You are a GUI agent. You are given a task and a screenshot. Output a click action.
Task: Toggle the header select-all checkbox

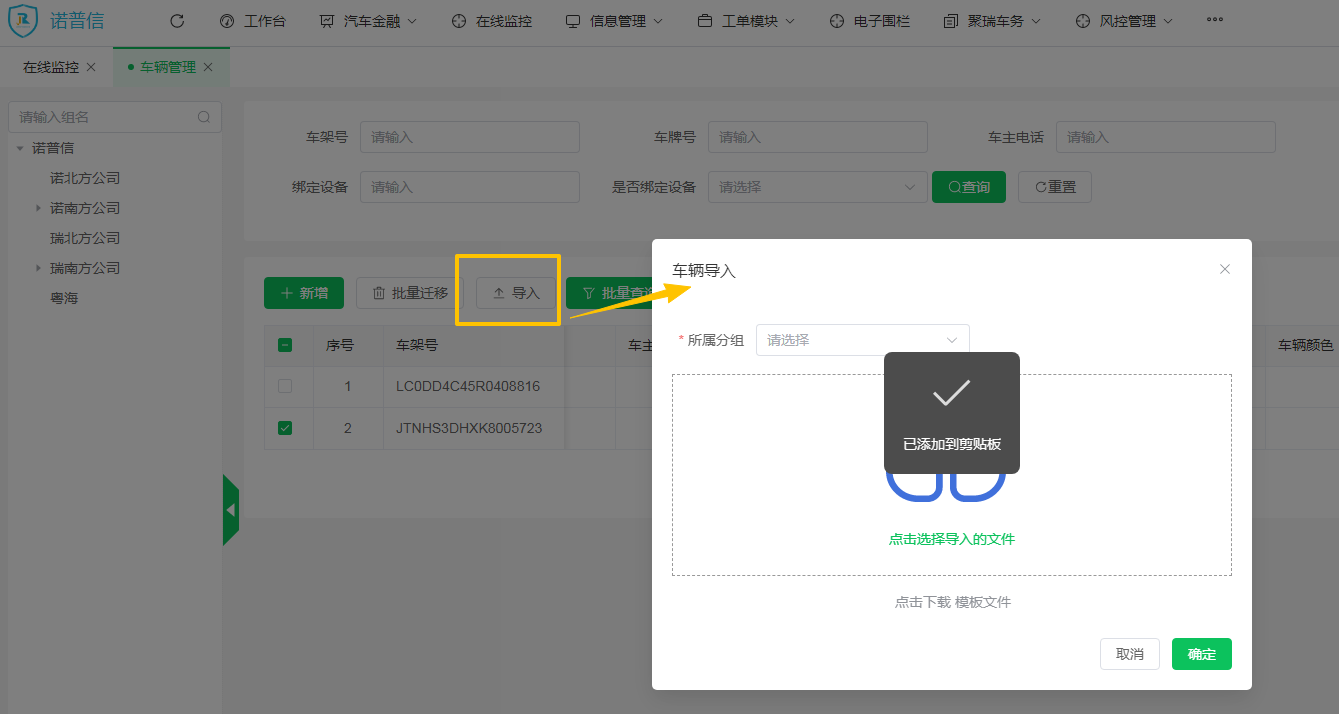pos(285,346)
